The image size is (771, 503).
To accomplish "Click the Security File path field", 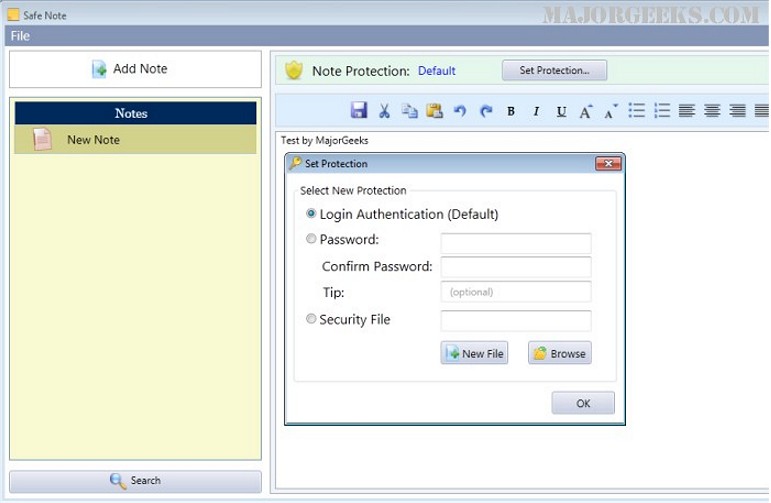I will tap(516, 321).
